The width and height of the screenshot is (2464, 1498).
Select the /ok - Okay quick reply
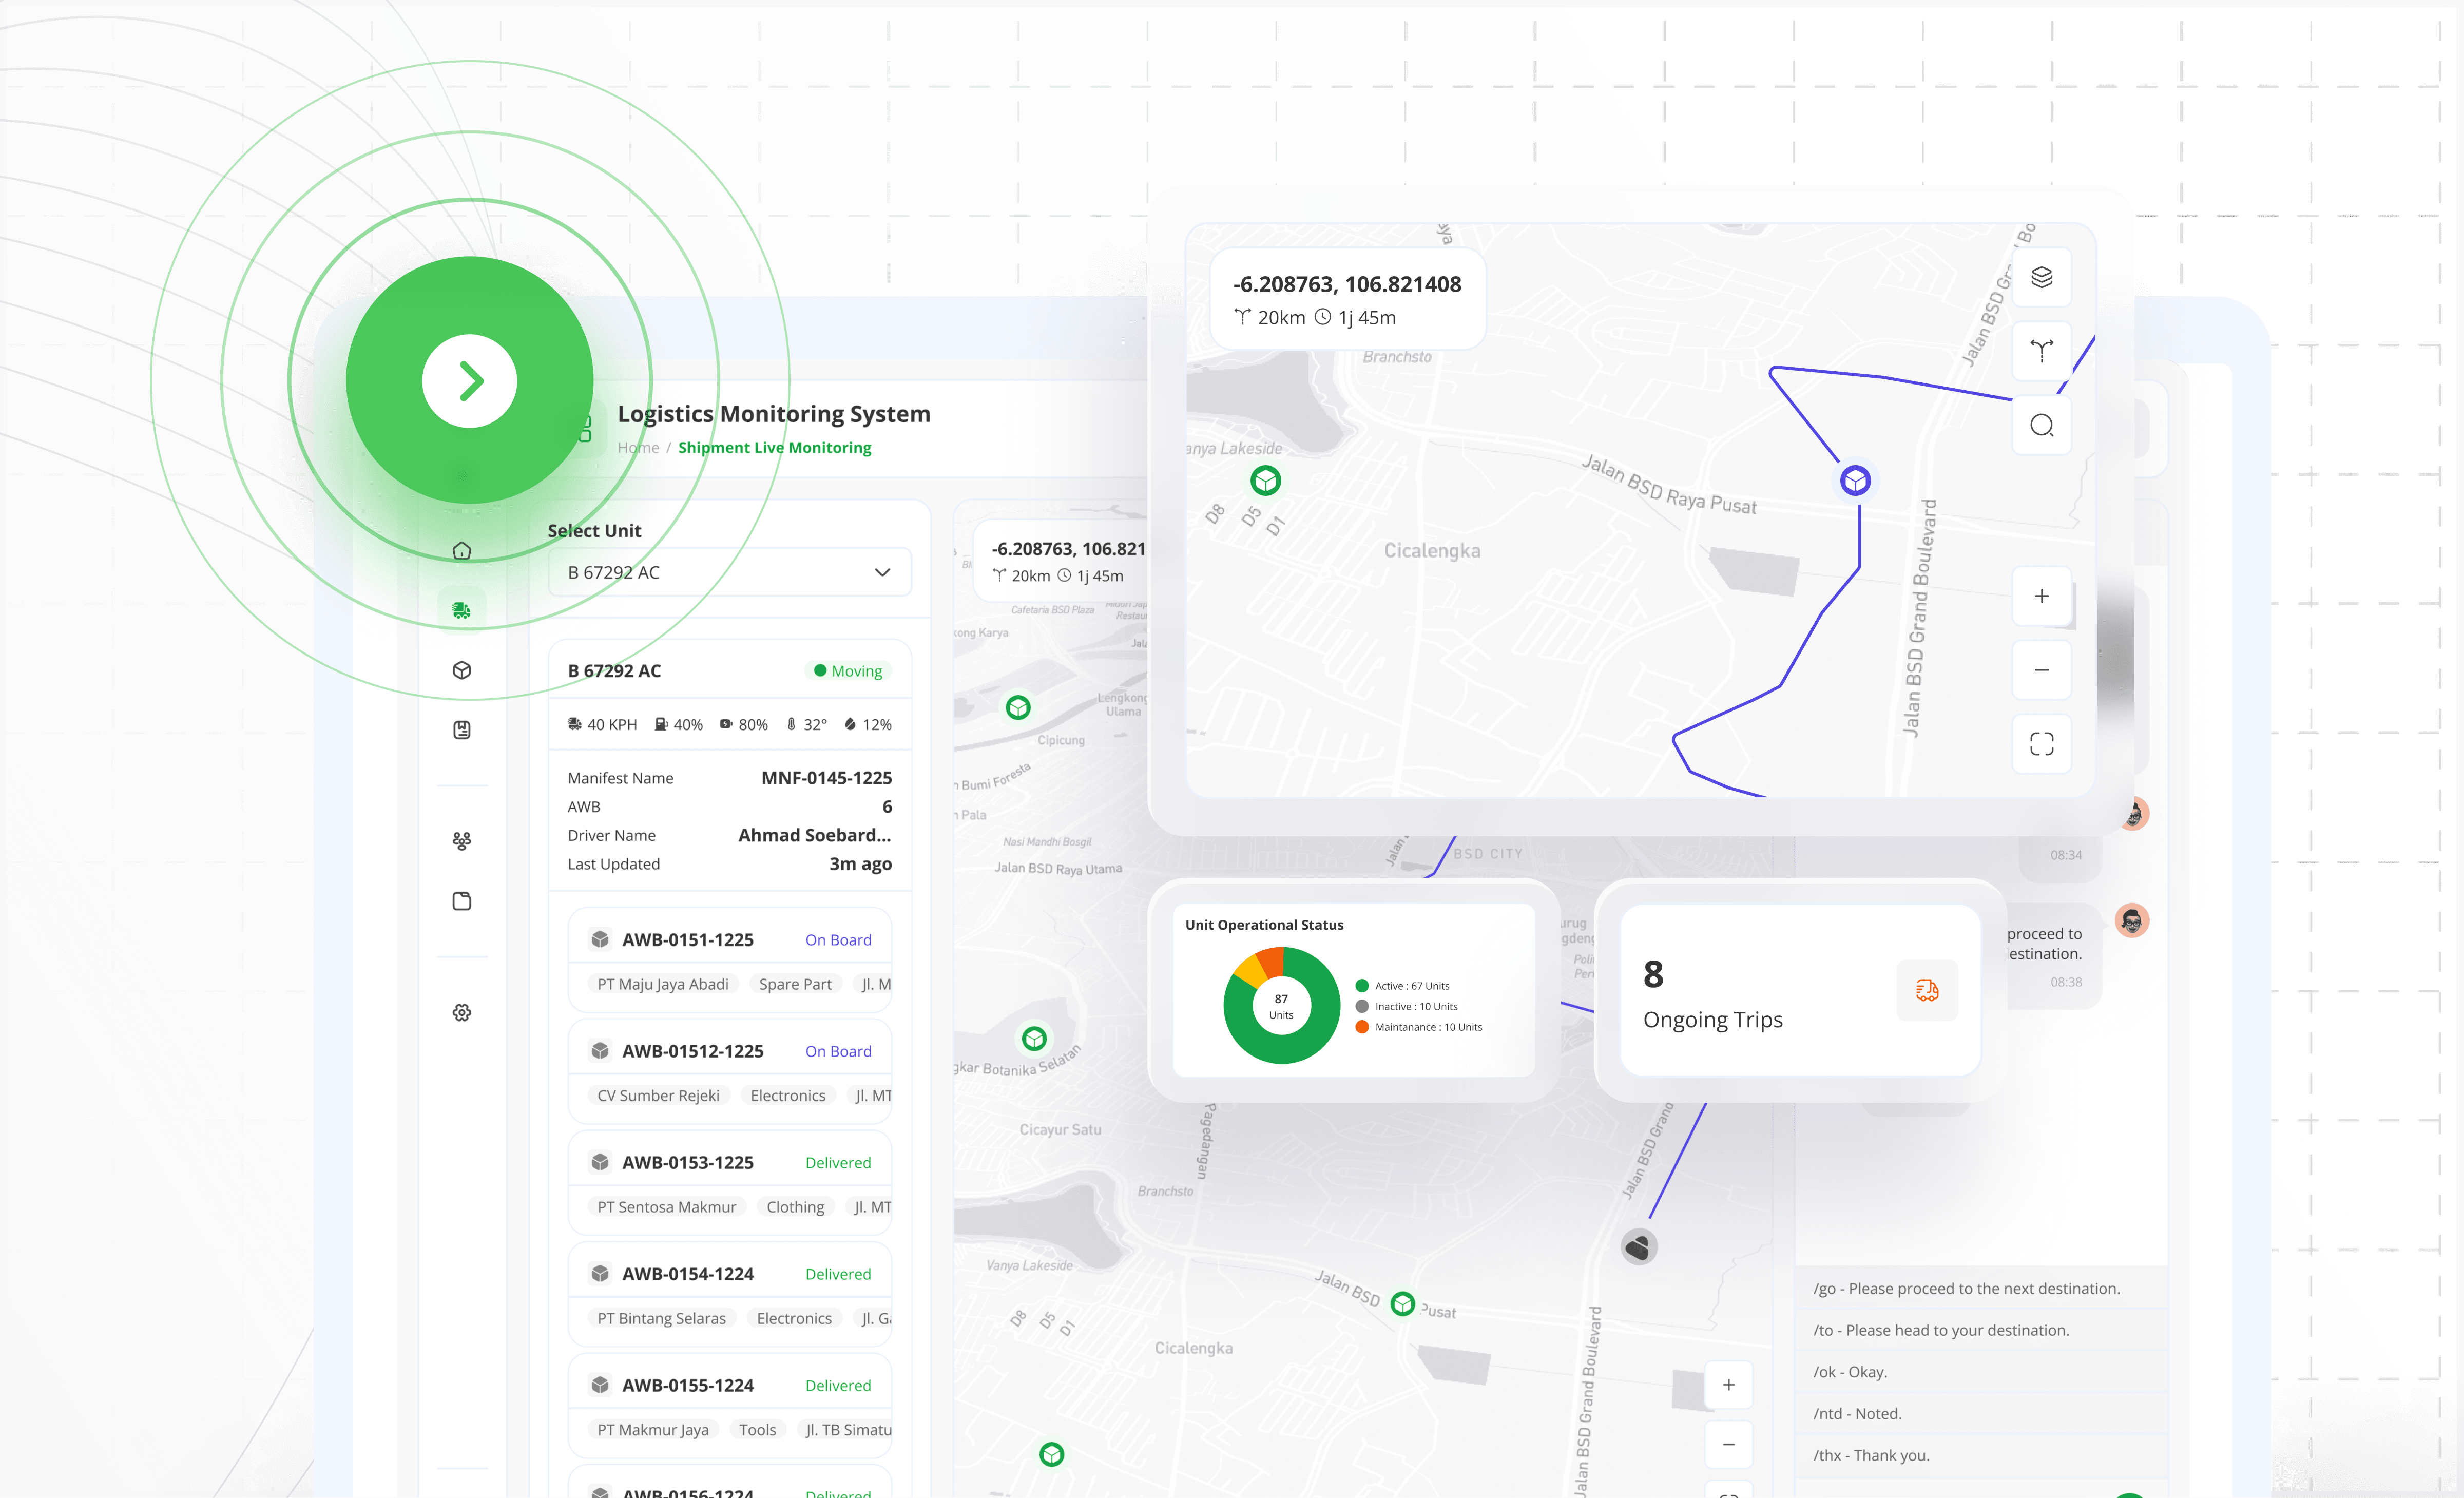pos(1980,1372)
